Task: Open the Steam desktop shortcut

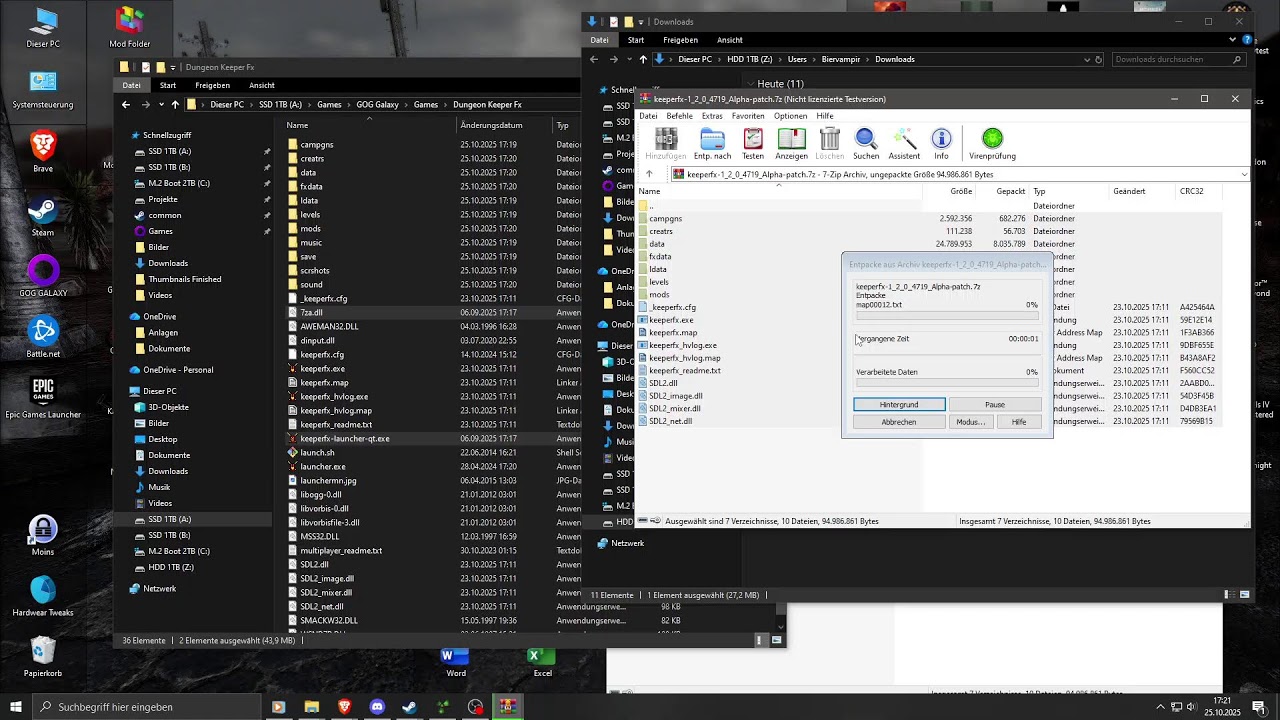Action: (43, 217)
